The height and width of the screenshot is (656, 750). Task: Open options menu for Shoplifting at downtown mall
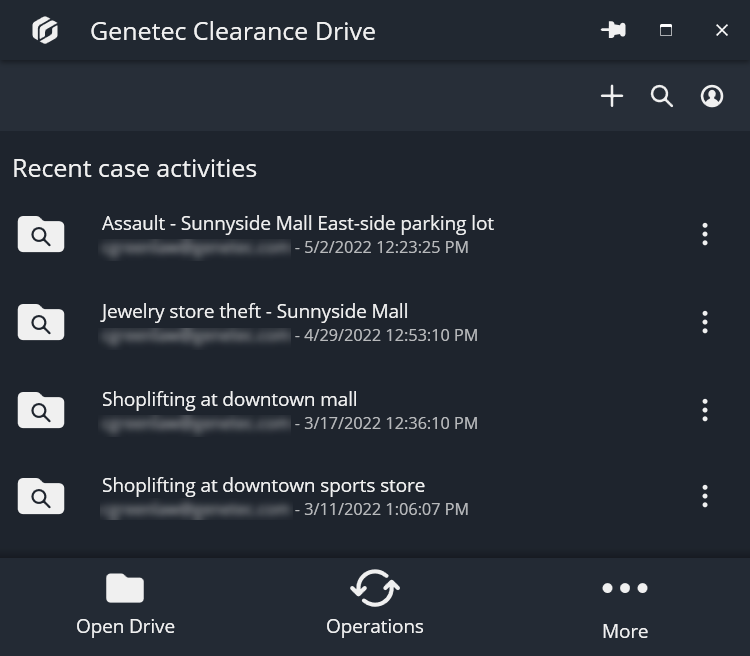point(705,410)
